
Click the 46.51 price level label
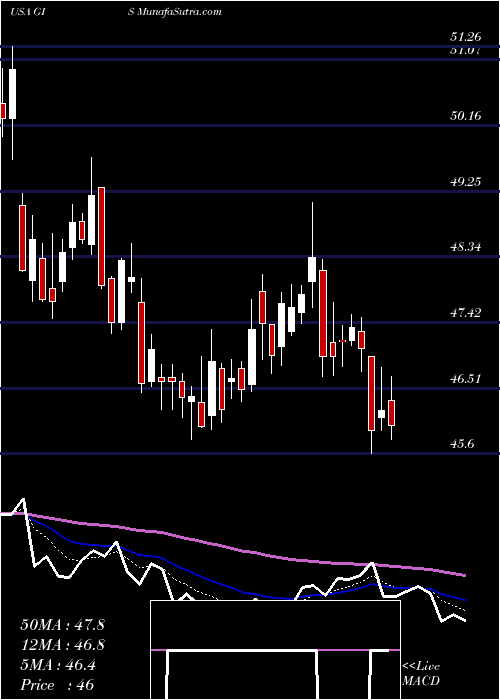pyautogui.click(x=465, y=379)
